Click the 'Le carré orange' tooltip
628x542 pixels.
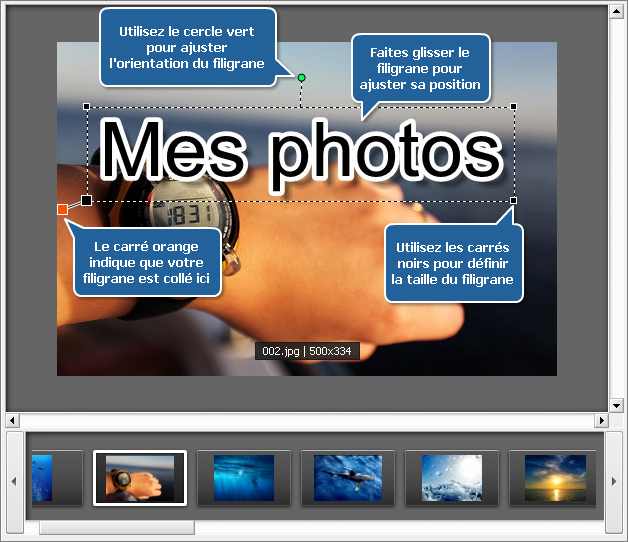[147, 262]
